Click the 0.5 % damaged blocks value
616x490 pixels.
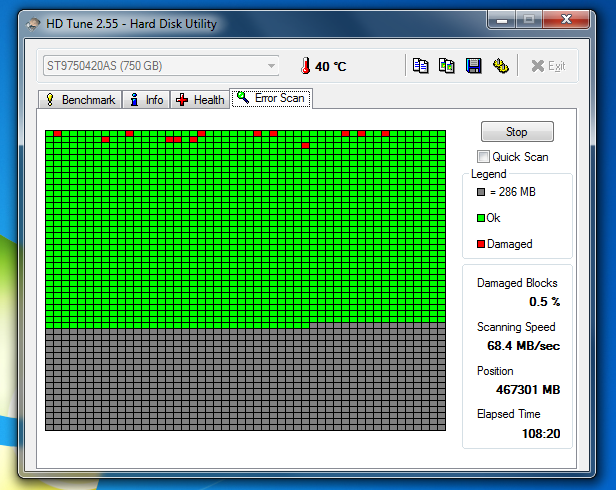[x=544, y=301]
